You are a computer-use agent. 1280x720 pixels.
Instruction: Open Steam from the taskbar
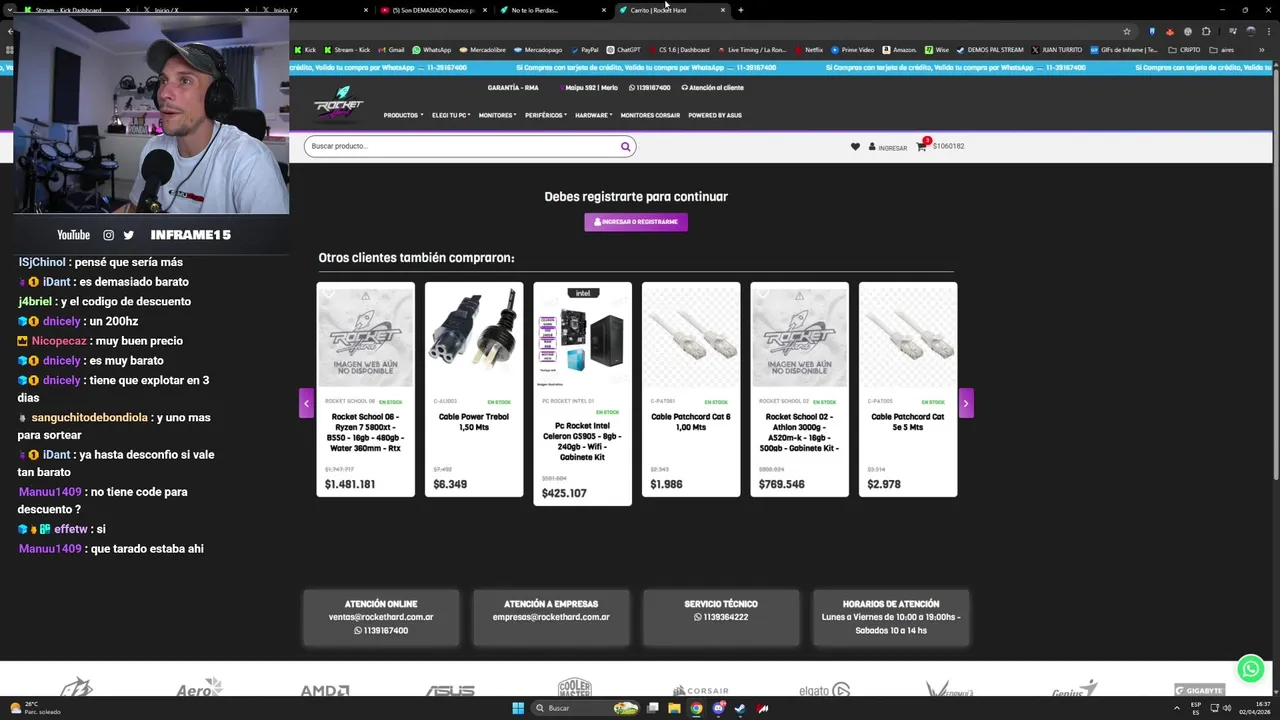coord(740,708)
